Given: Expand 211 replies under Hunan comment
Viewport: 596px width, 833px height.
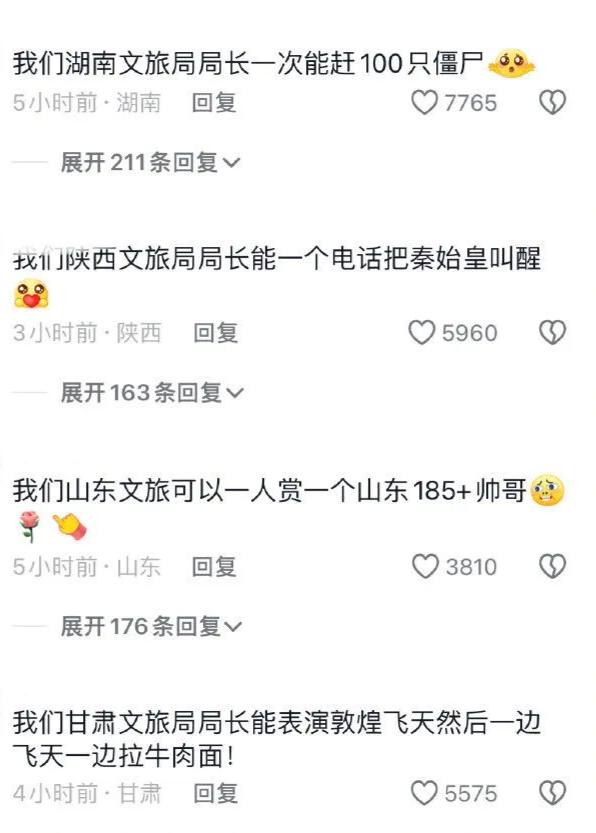Looking at the screenshot, I should [150, 162].
